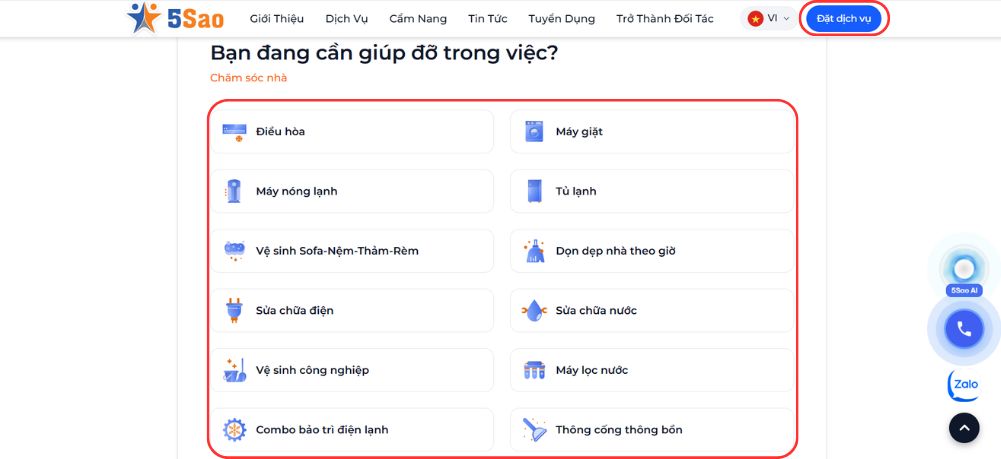
Task: Click the plunger icon beside Thông cống thông bồn
Action: point(534,430)
